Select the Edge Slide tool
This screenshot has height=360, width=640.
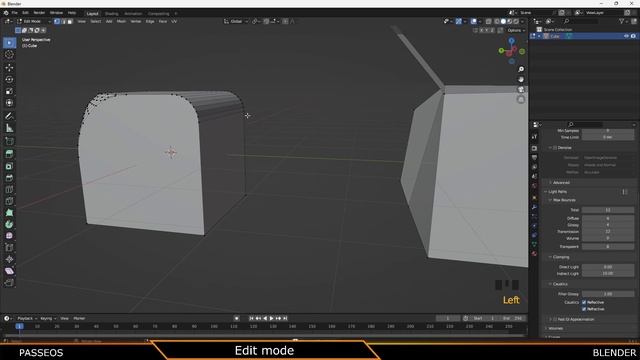pos(9,247)
